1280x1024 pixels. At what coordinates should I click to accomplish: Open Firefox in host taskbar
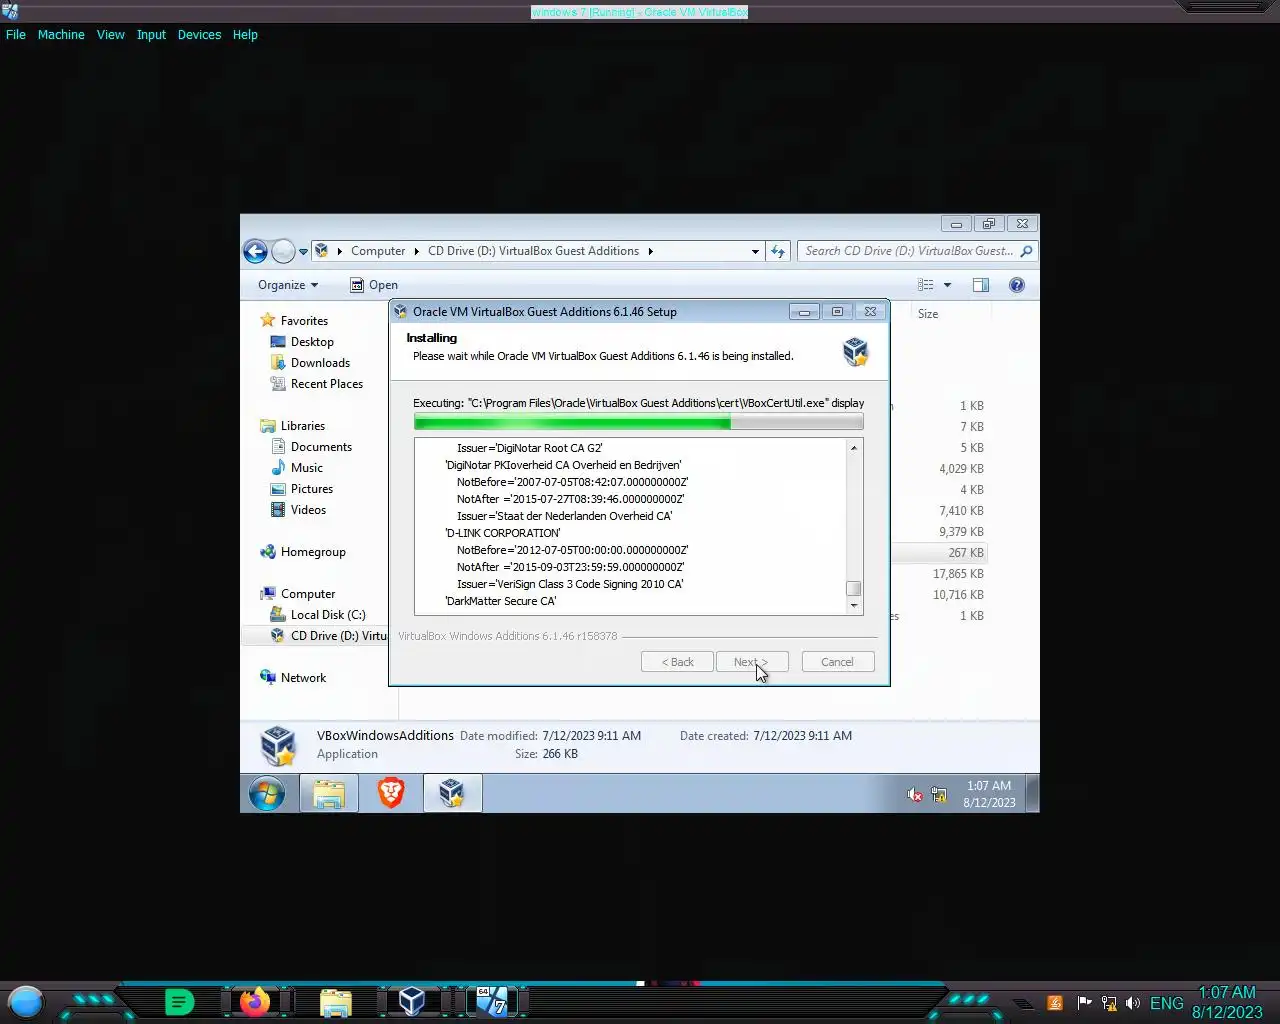coord(254,1001)
